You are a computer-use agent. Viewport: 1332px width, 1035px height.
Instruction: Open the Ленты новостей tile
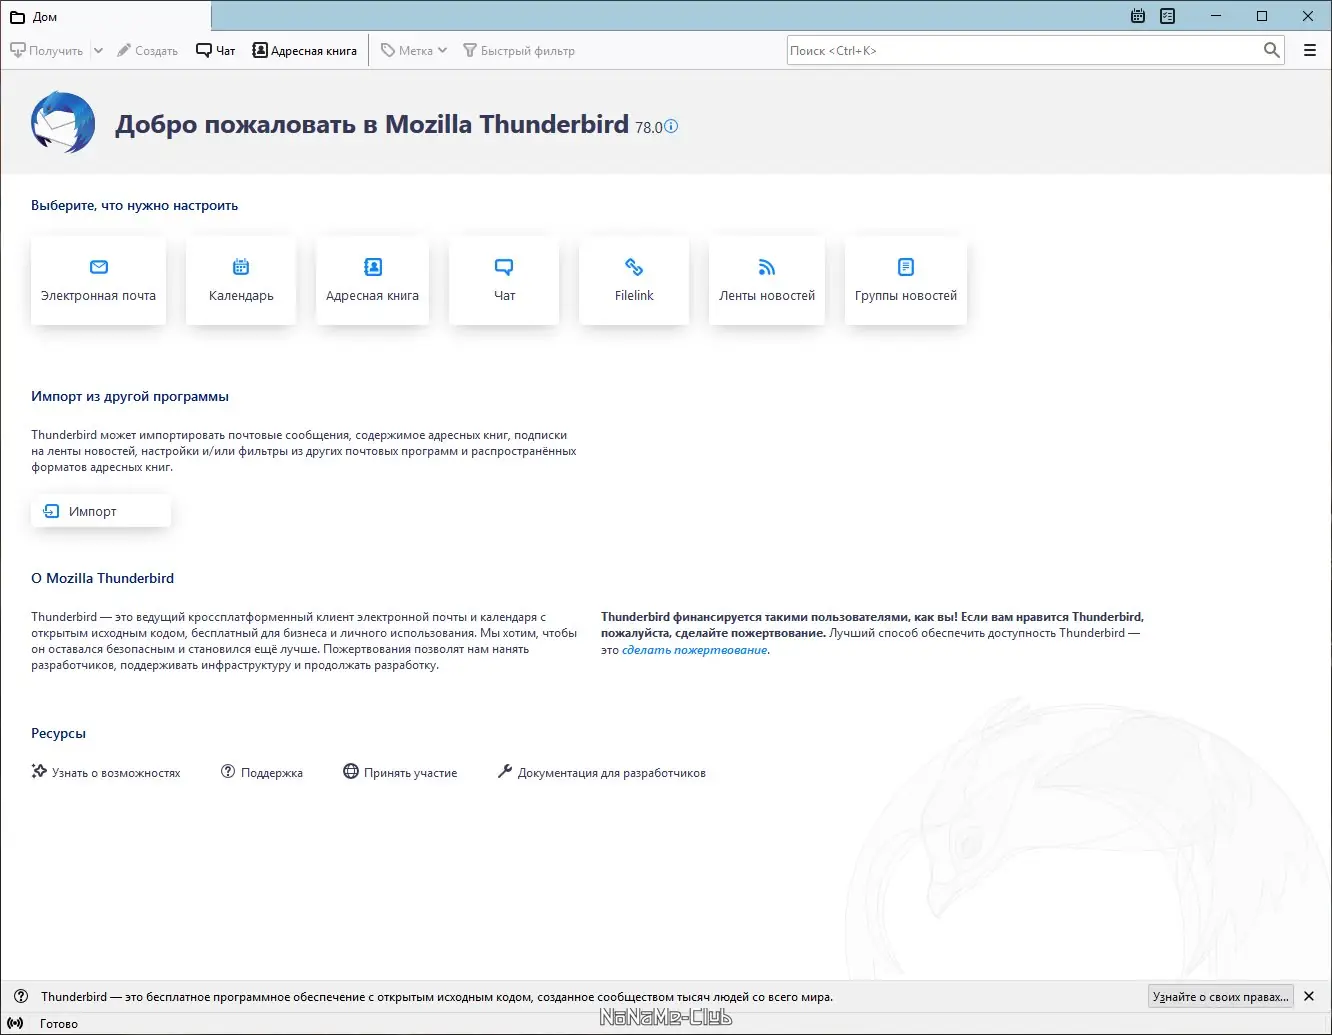point(766,280)
